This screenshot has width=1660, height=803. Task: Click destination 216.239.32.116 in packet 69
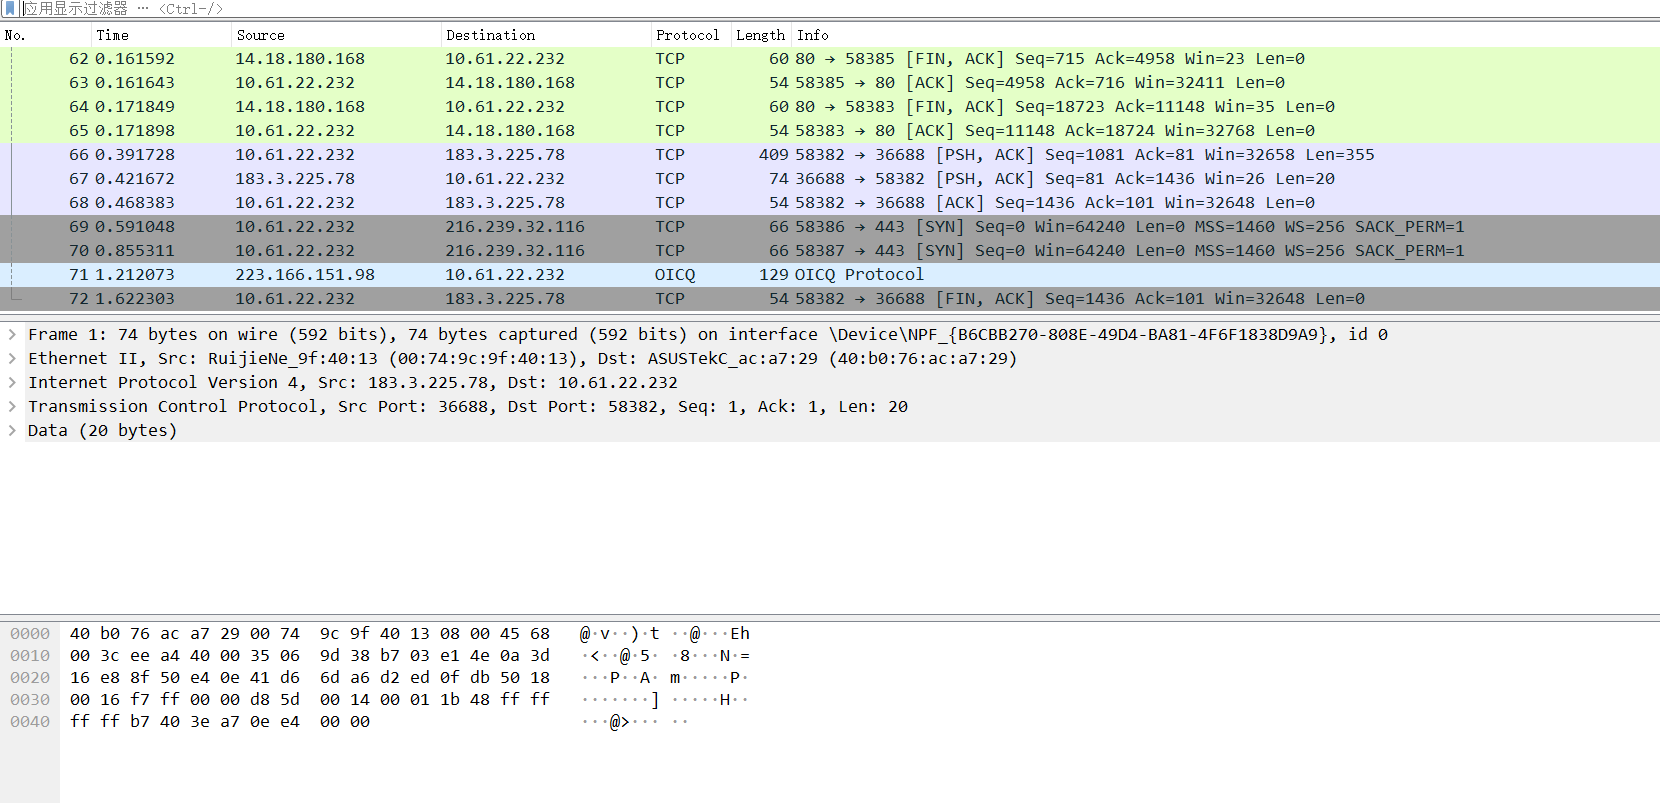pyautogui.click(x=515, y=227)
